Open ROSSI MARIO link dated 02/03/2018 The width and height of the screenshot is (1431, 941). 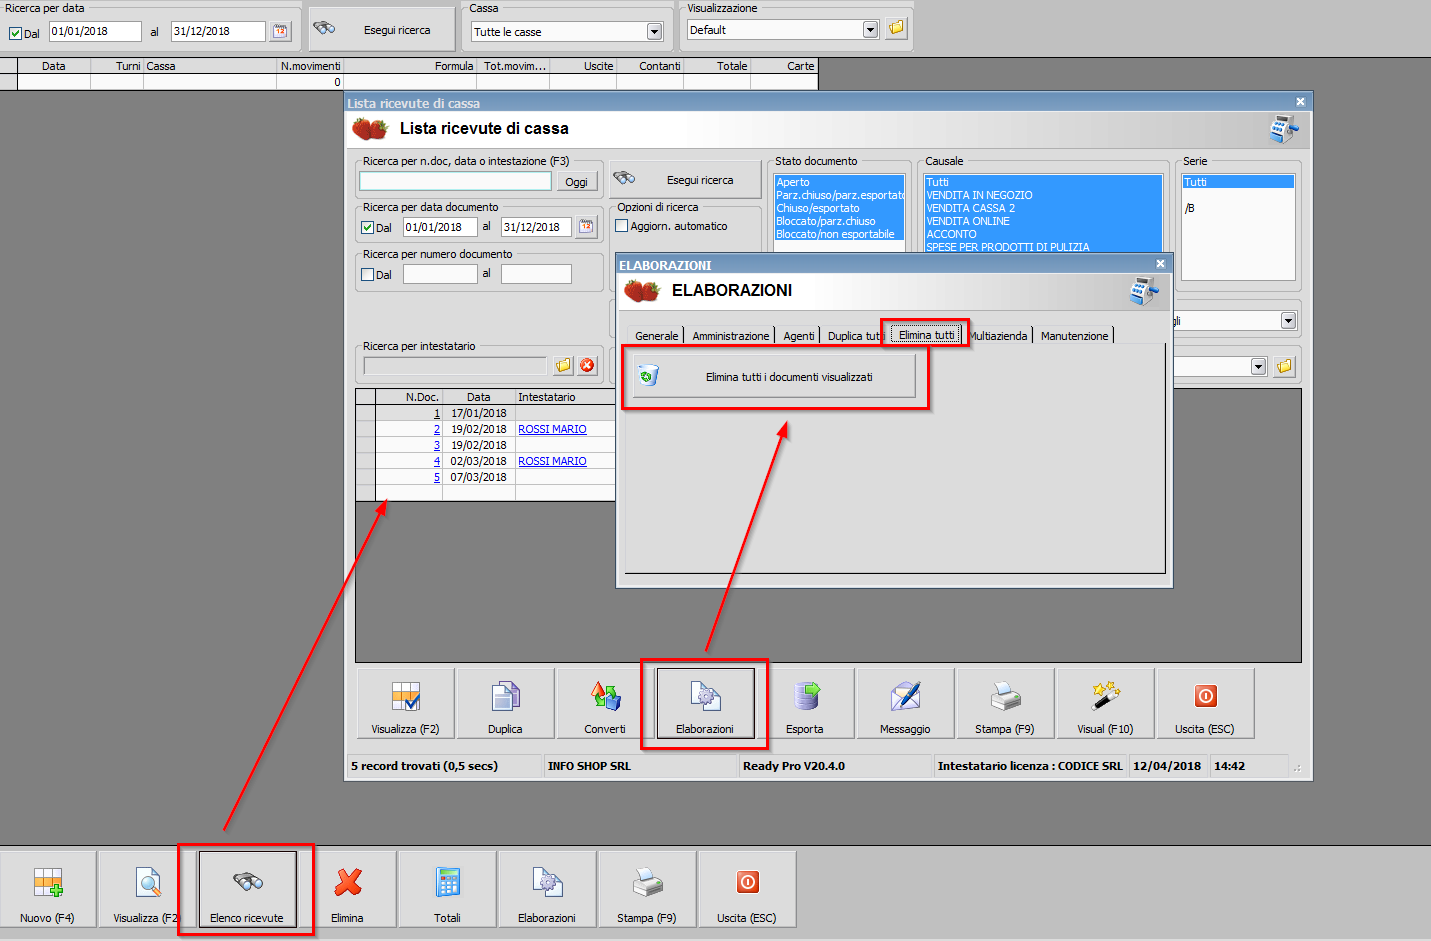click(x=552, y=461)
